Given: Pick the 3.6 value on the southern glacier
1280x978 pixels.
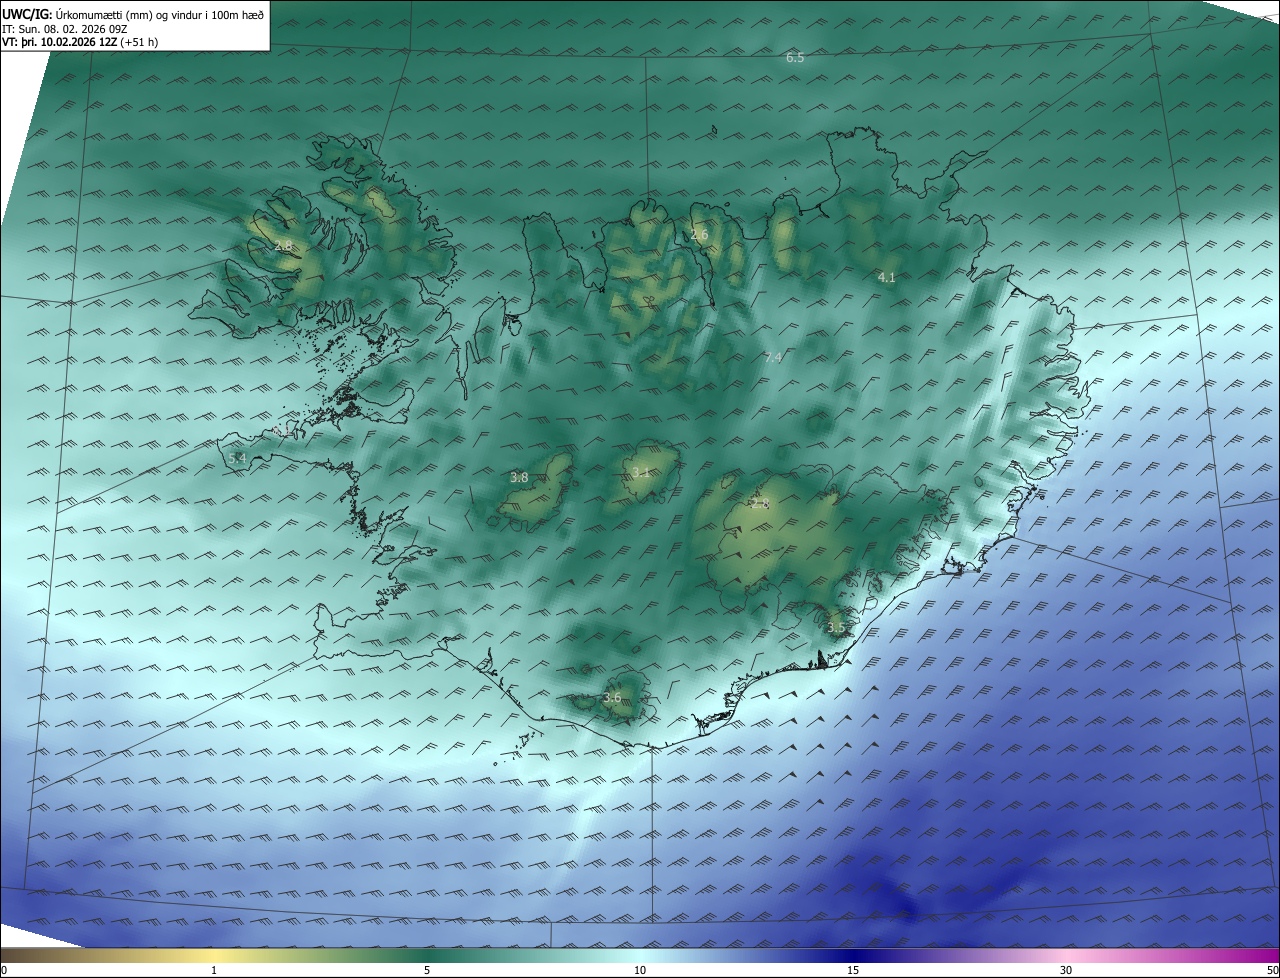Looking at the screenshot, I should pos(612,698).
